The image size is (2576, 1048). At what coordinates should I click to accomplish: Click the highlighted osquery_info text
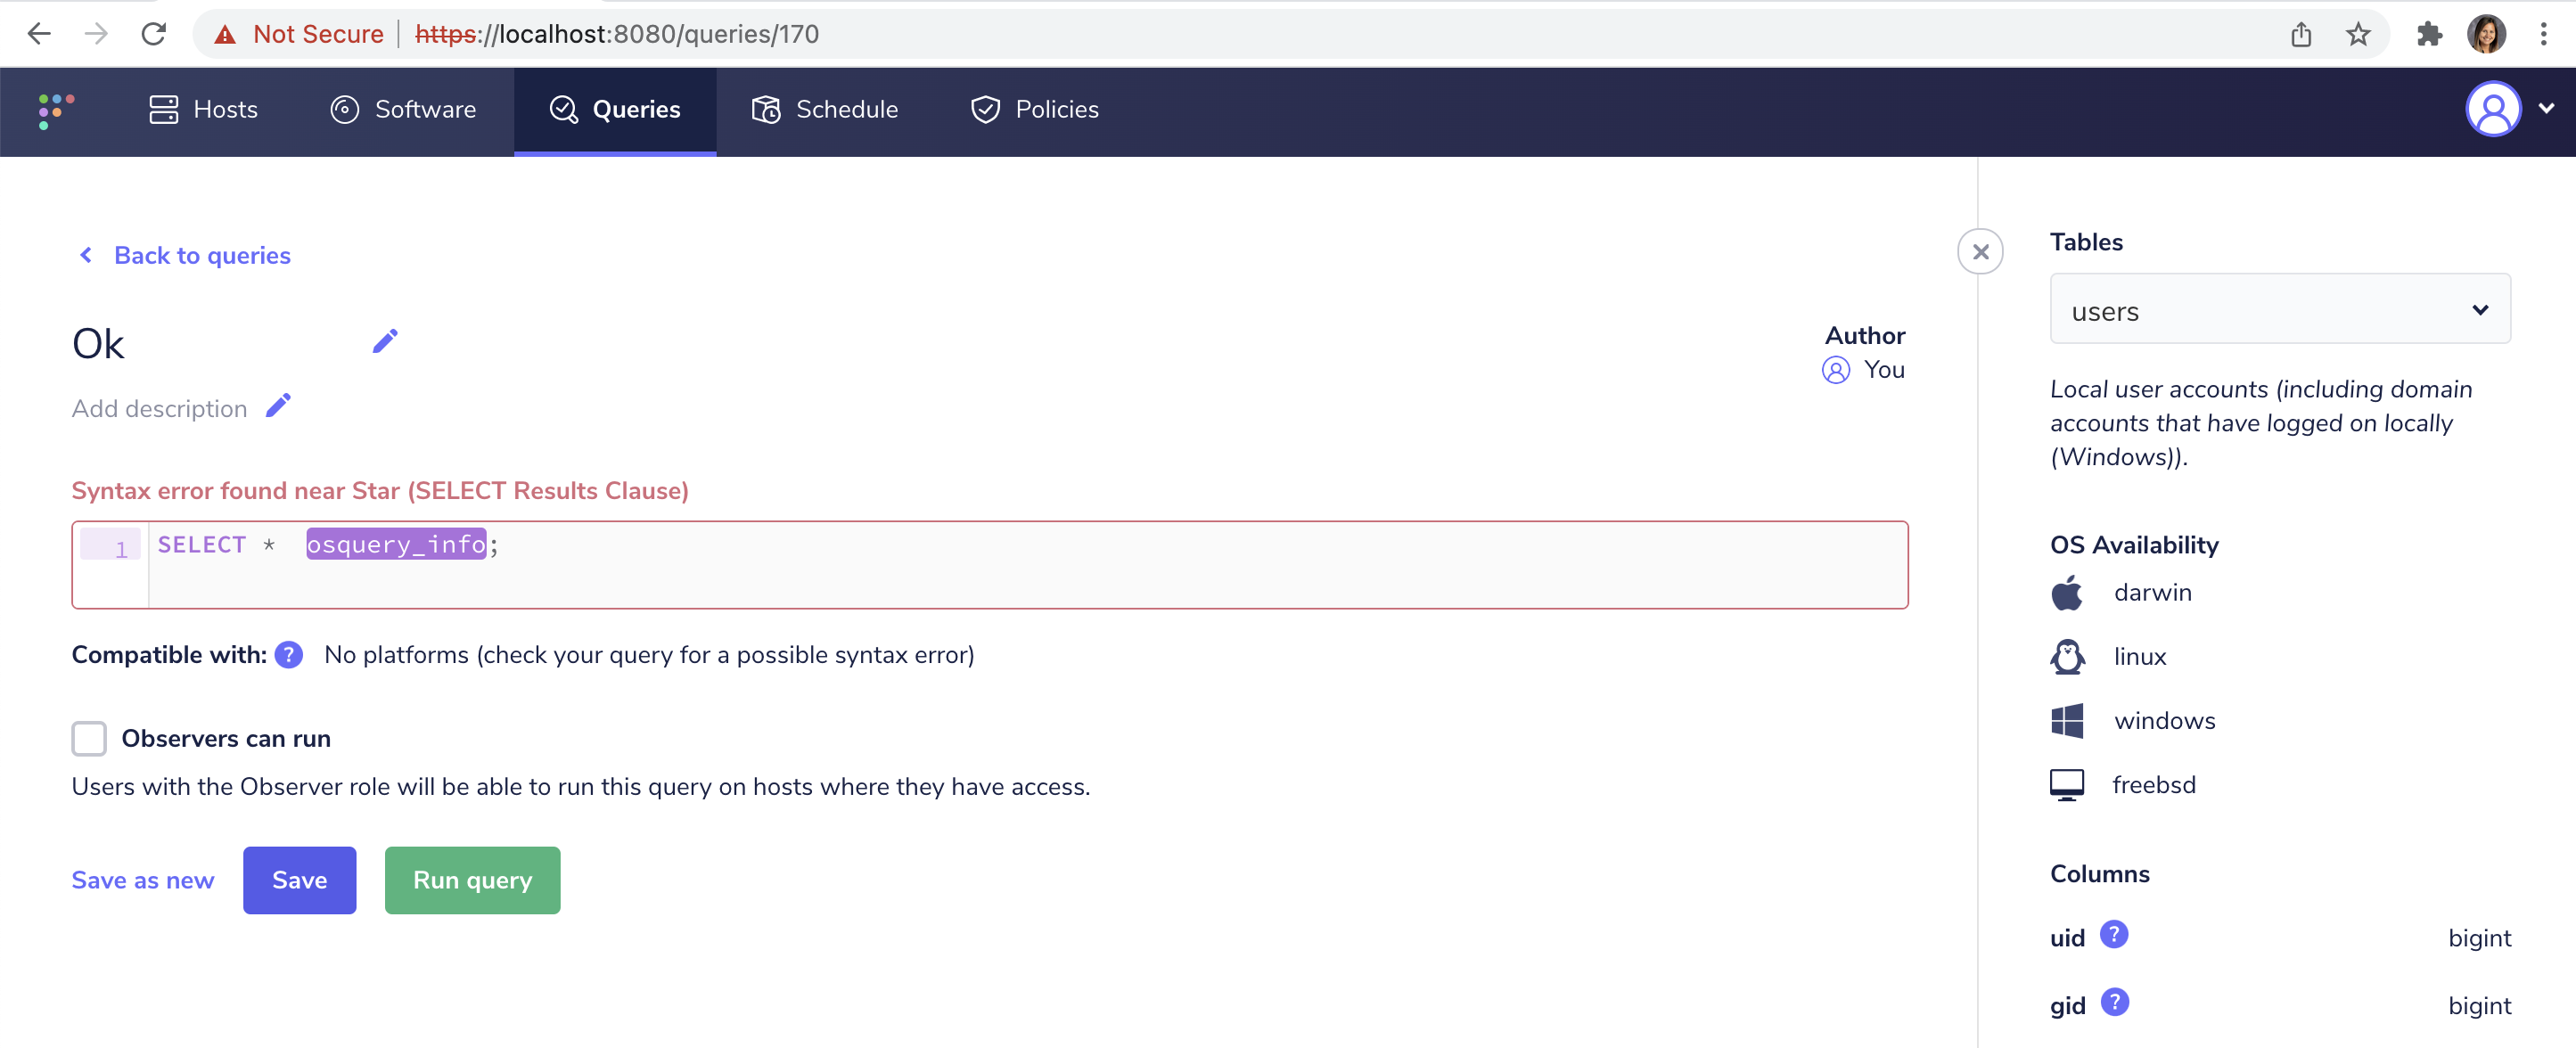[396, 544]
